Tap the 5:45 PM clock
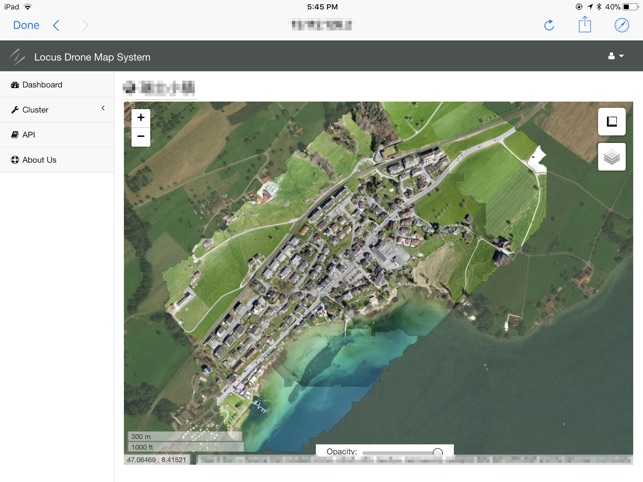 pos(322,7)
